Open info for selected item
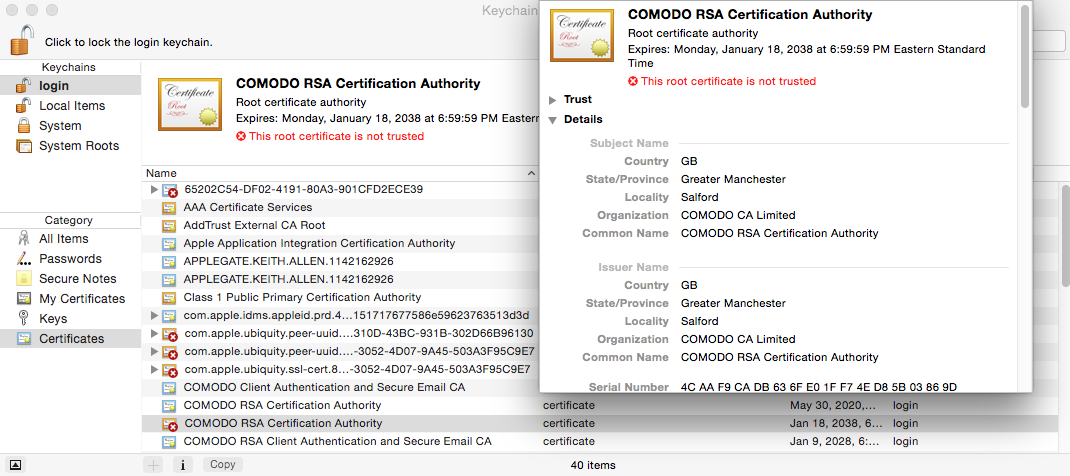The image size is (1070, 476). [182, 464]
